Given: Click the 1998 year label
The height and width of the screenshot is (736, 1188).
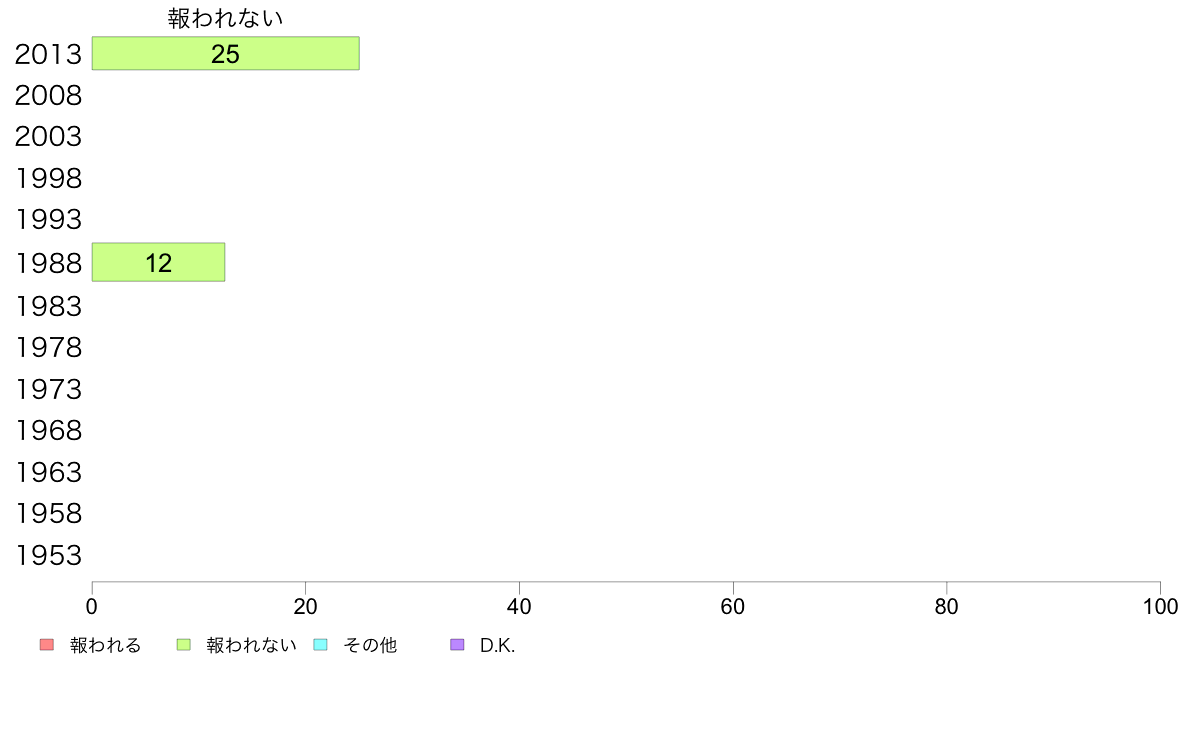Looking at the screenshot, I should coord(48,179).
